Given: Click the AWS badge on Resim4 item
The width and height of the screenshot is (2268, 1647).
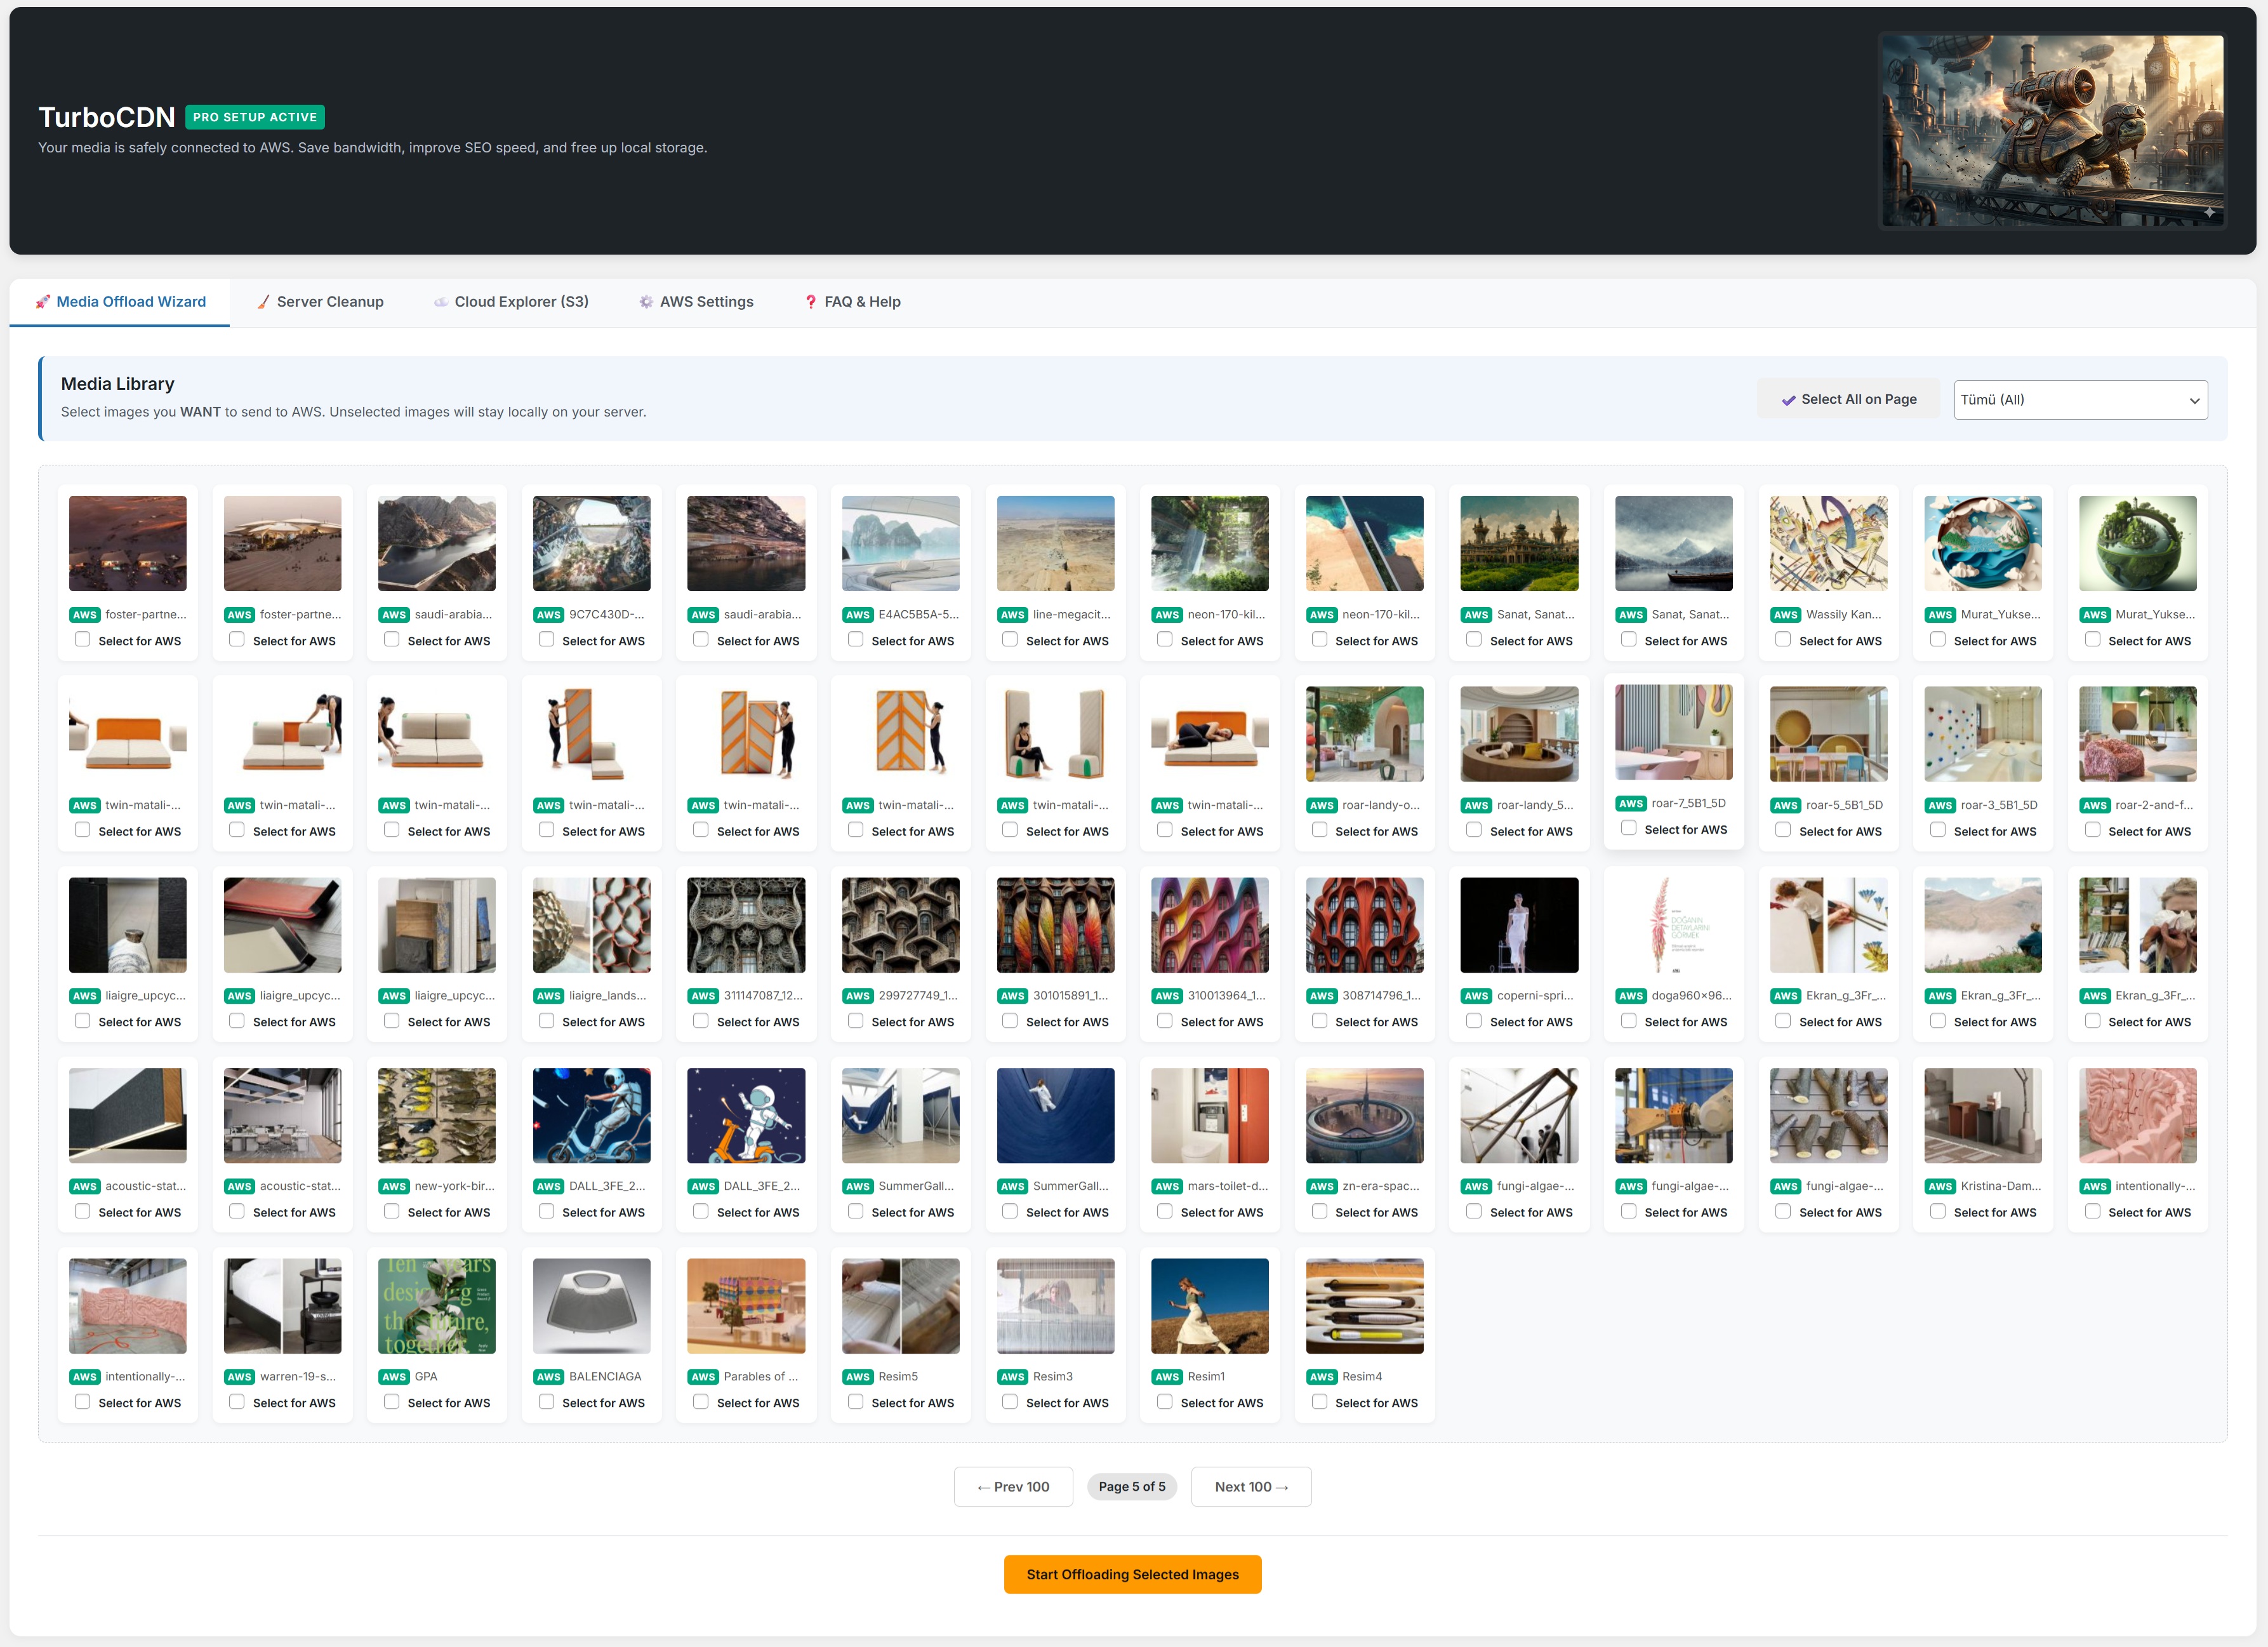Looking at the screenshot, I should click(1321, 1377).
